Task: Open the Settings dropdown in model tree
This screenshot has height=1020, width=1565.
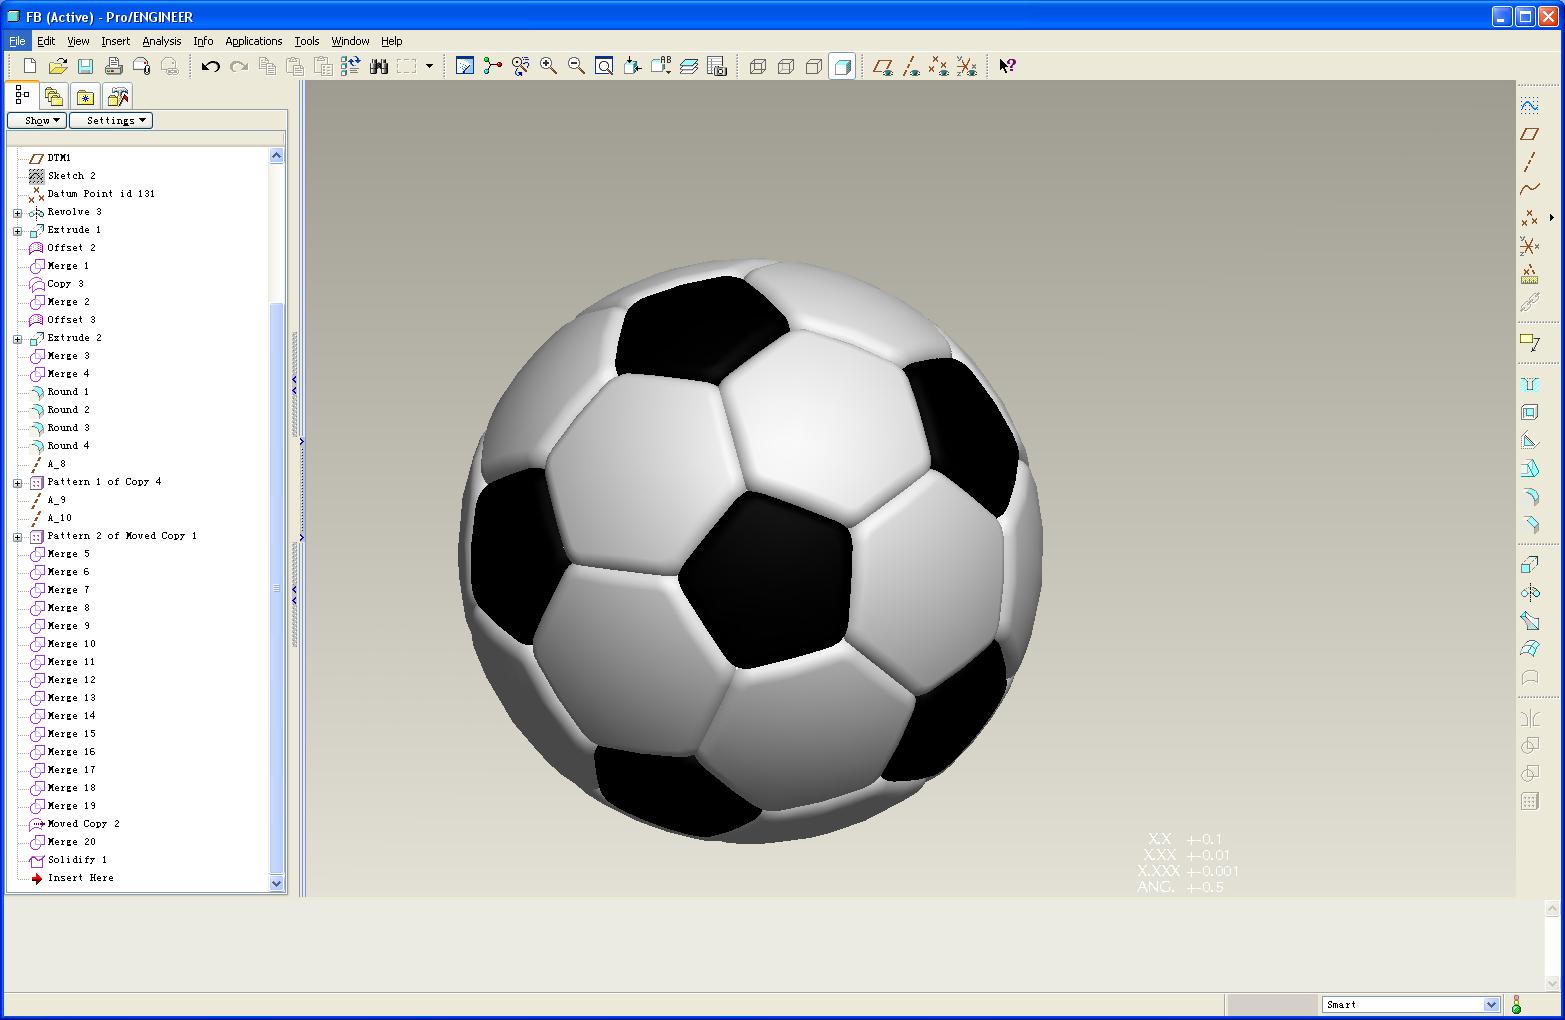Action: [110, 120]
